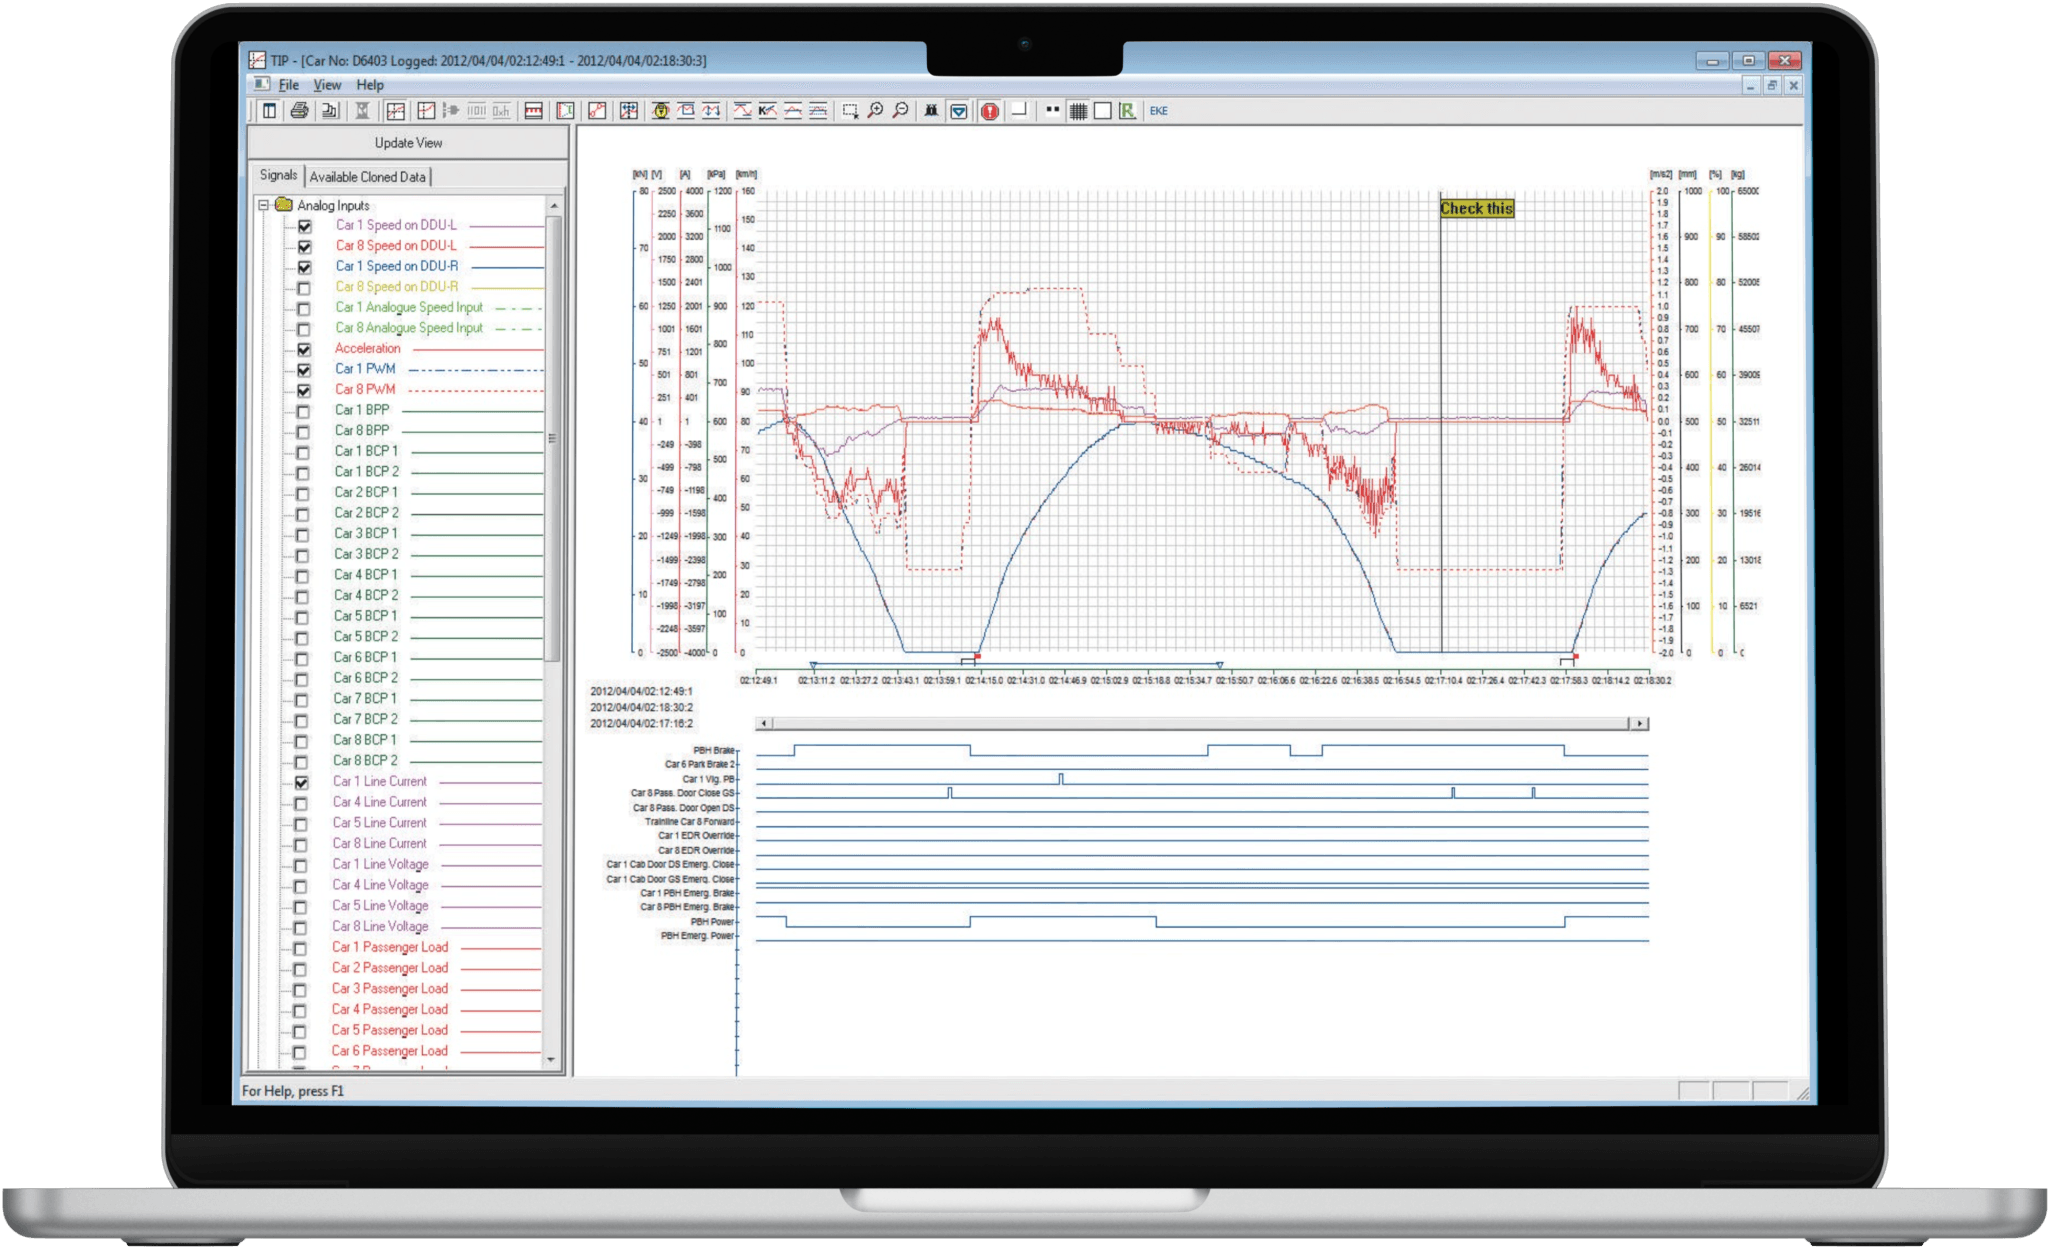Open the Help menu

370,85
